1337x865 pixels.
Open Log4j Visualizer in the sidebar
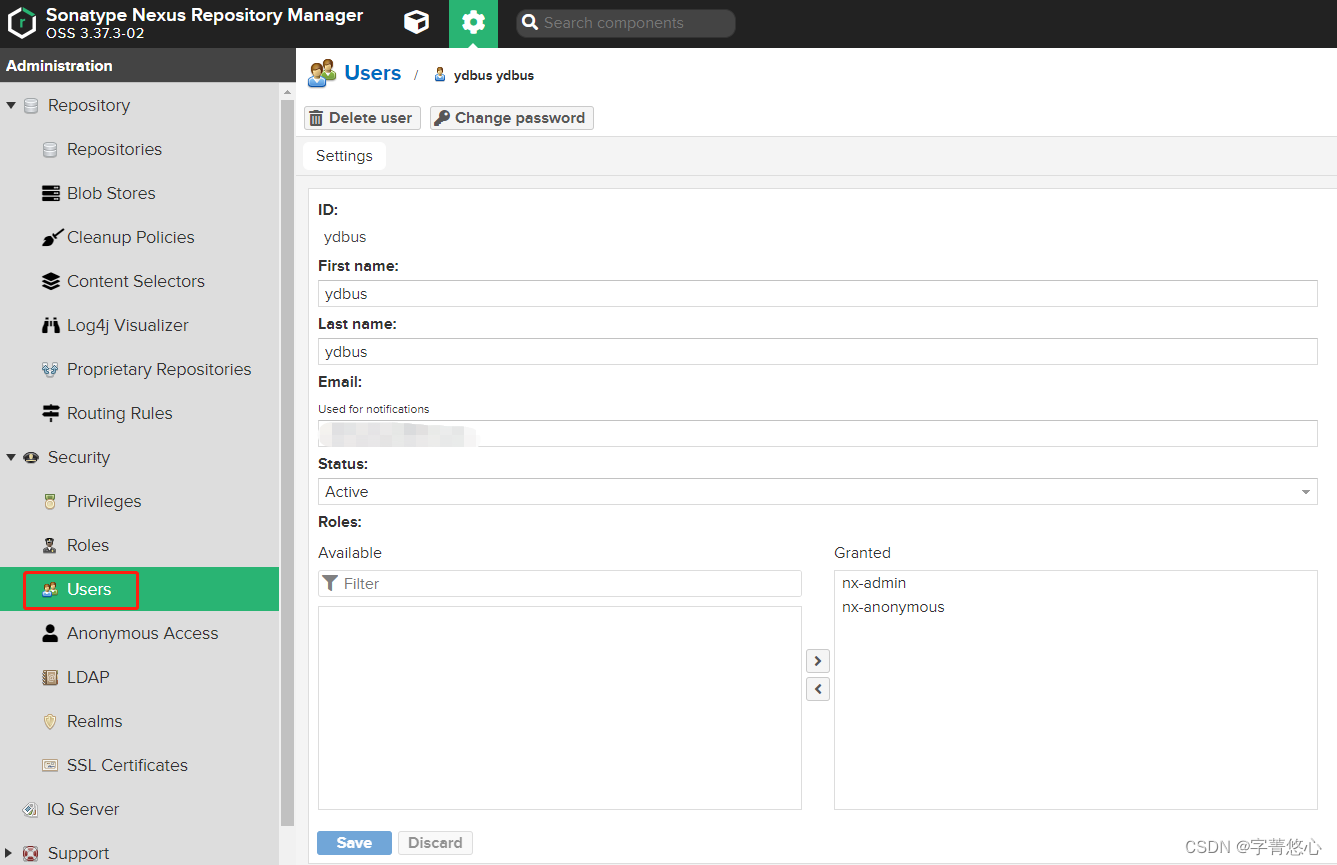(127, 326)
